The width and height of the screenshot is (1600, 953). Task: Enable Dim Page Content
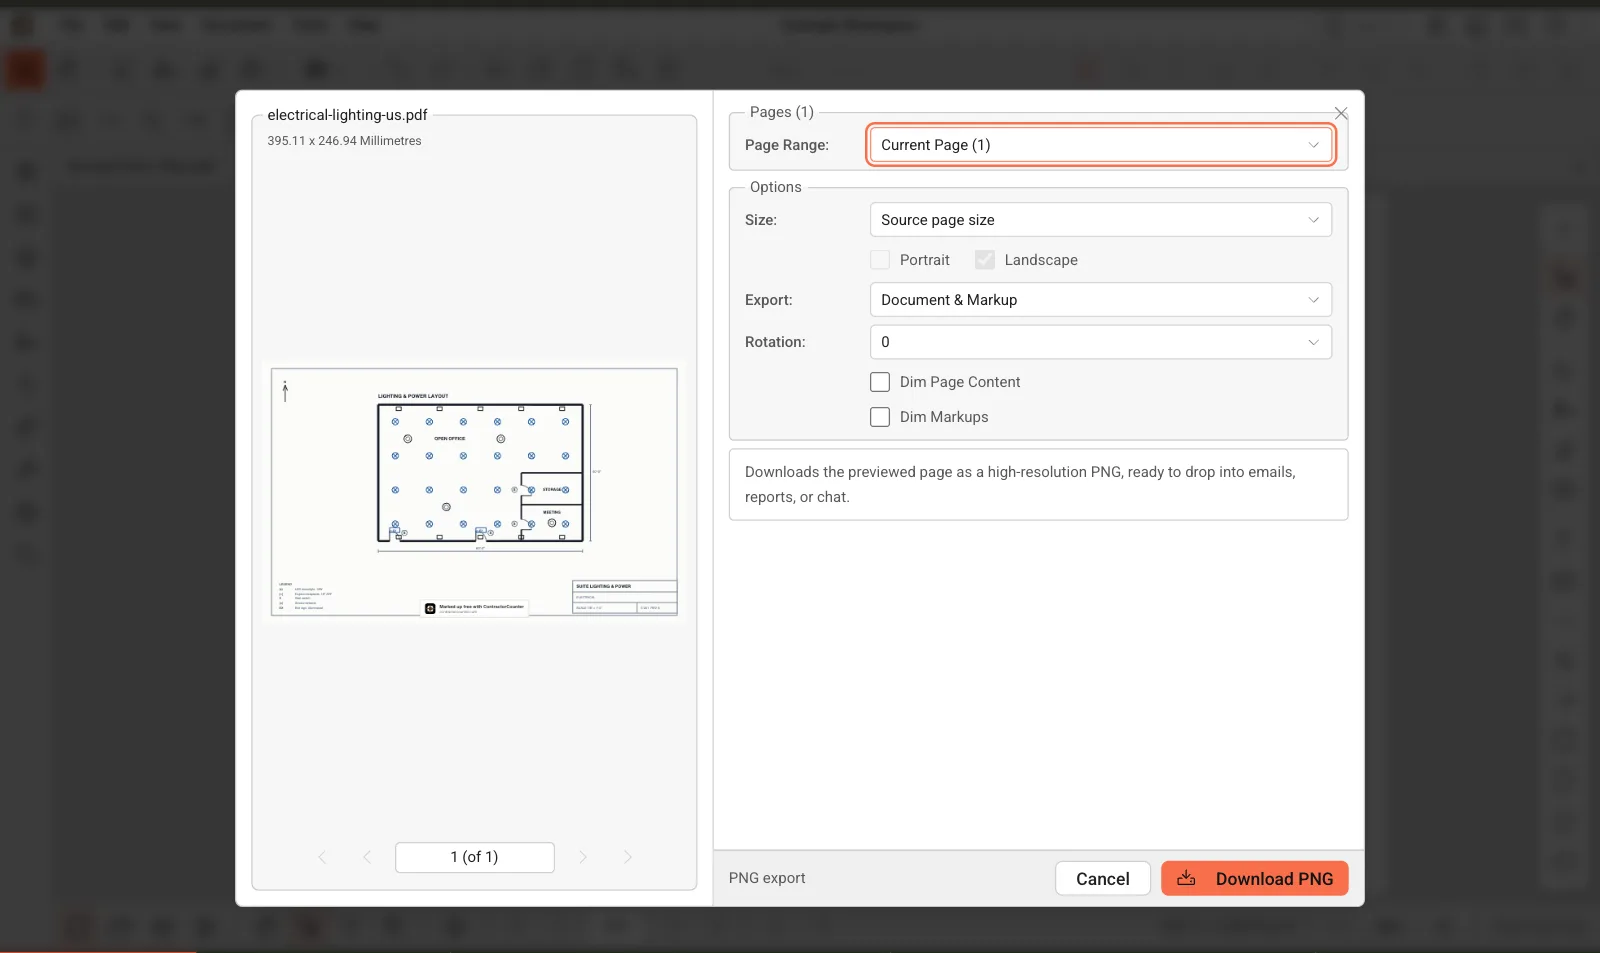tap(880, 382)
